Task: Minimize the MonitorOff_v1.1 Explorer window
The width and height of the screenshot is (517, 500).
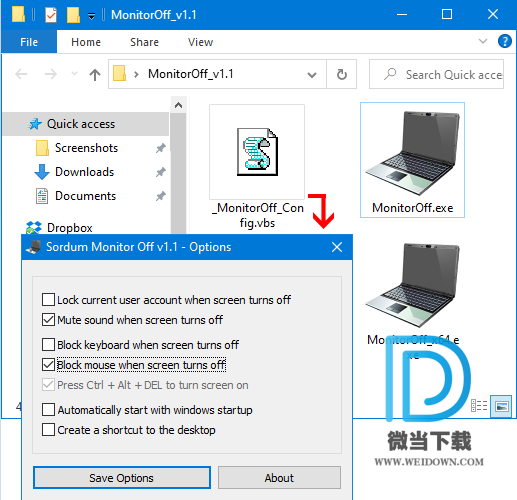Action: coord(402,15)
